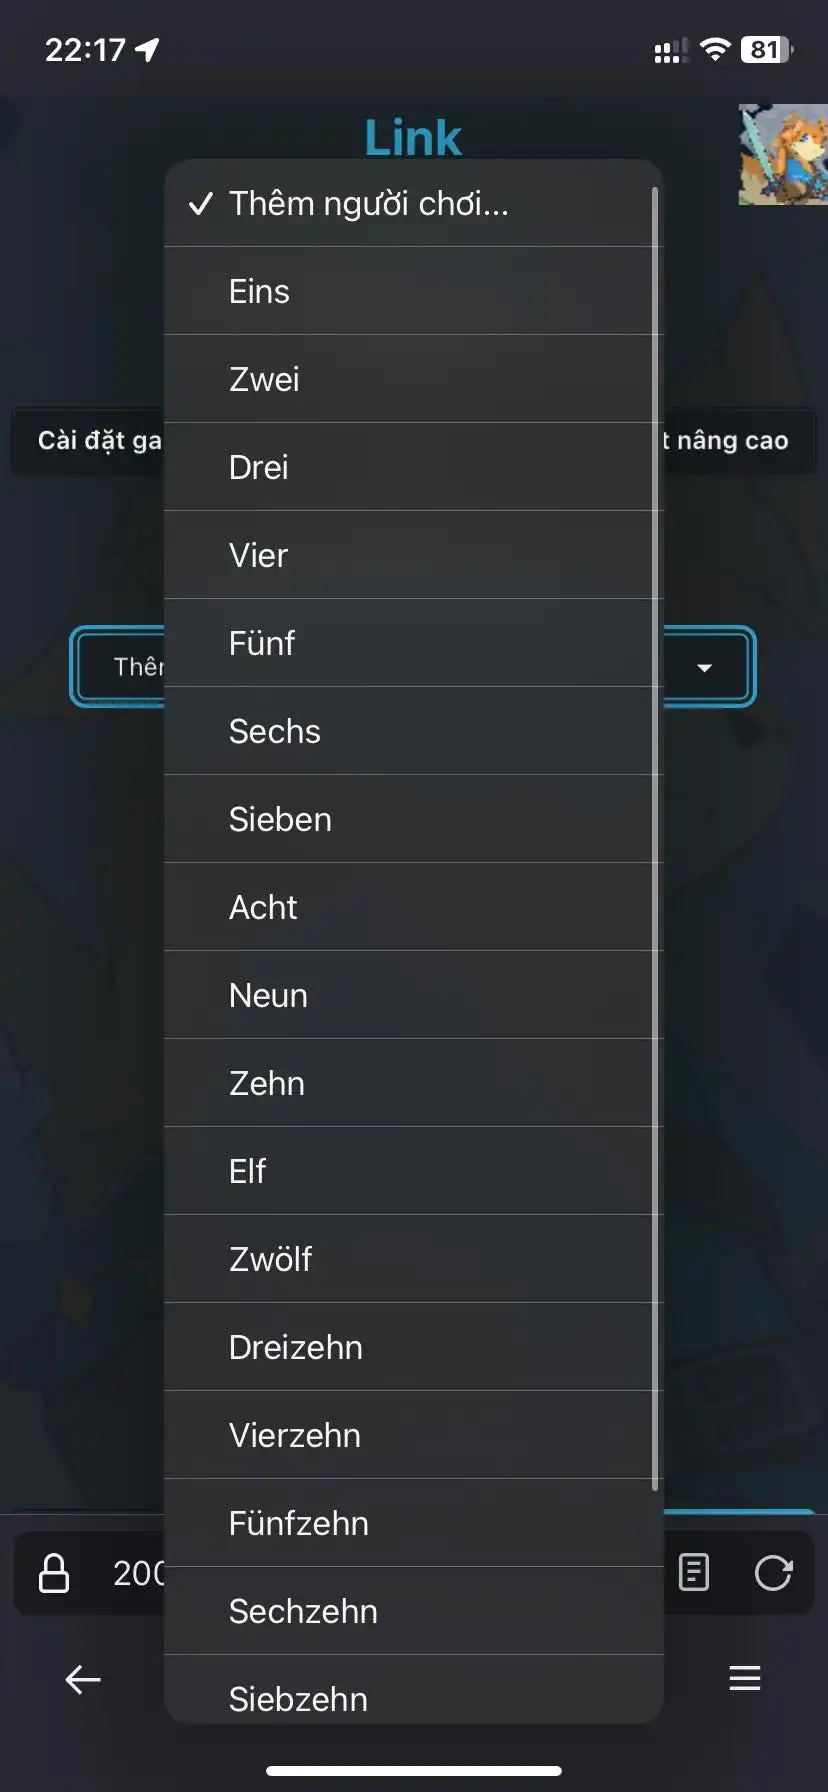Select the checked "Thêm người chơi..." option
The height and width of the screenshot is (1792, 828).
(368, 204)
